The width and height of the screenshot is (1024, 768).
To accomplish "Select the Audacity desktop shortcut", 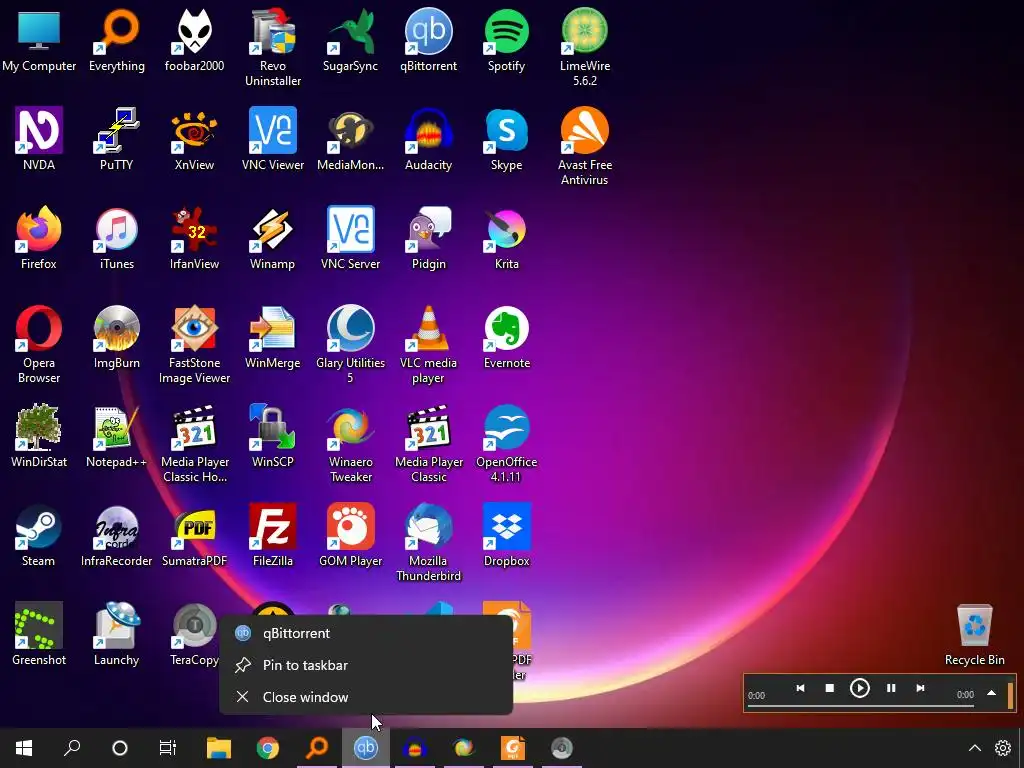I will point(429,140).
